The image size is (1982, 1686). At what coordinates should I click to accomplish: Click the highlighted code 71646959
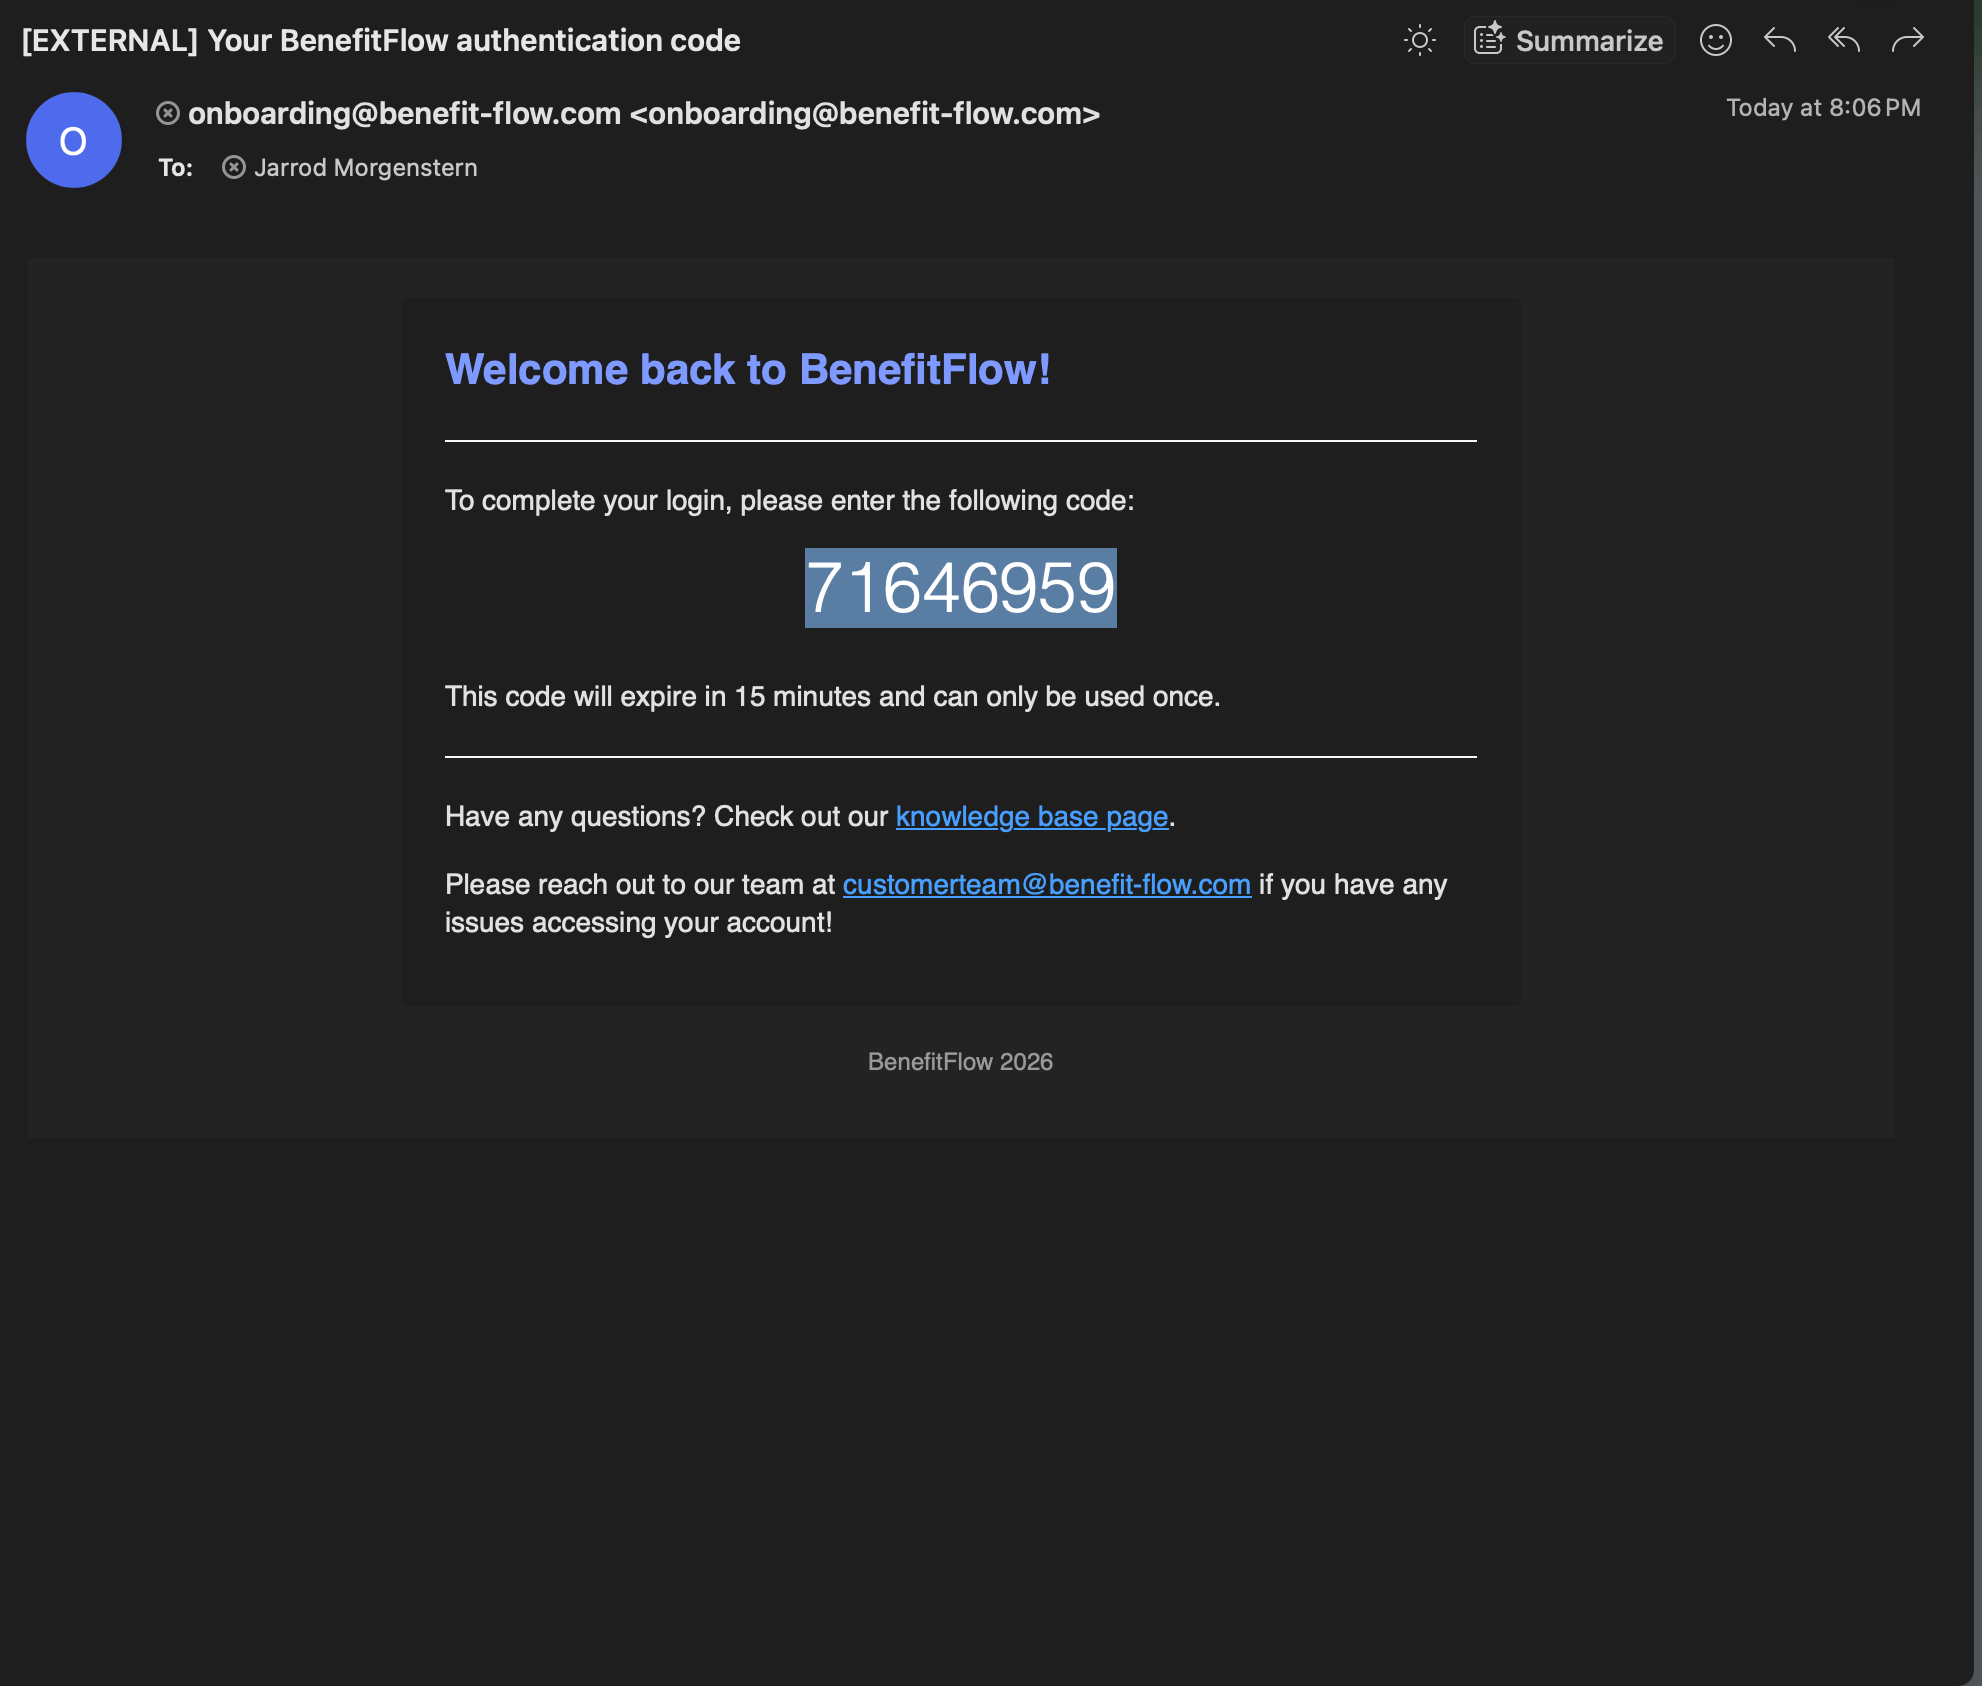(961, 588)
